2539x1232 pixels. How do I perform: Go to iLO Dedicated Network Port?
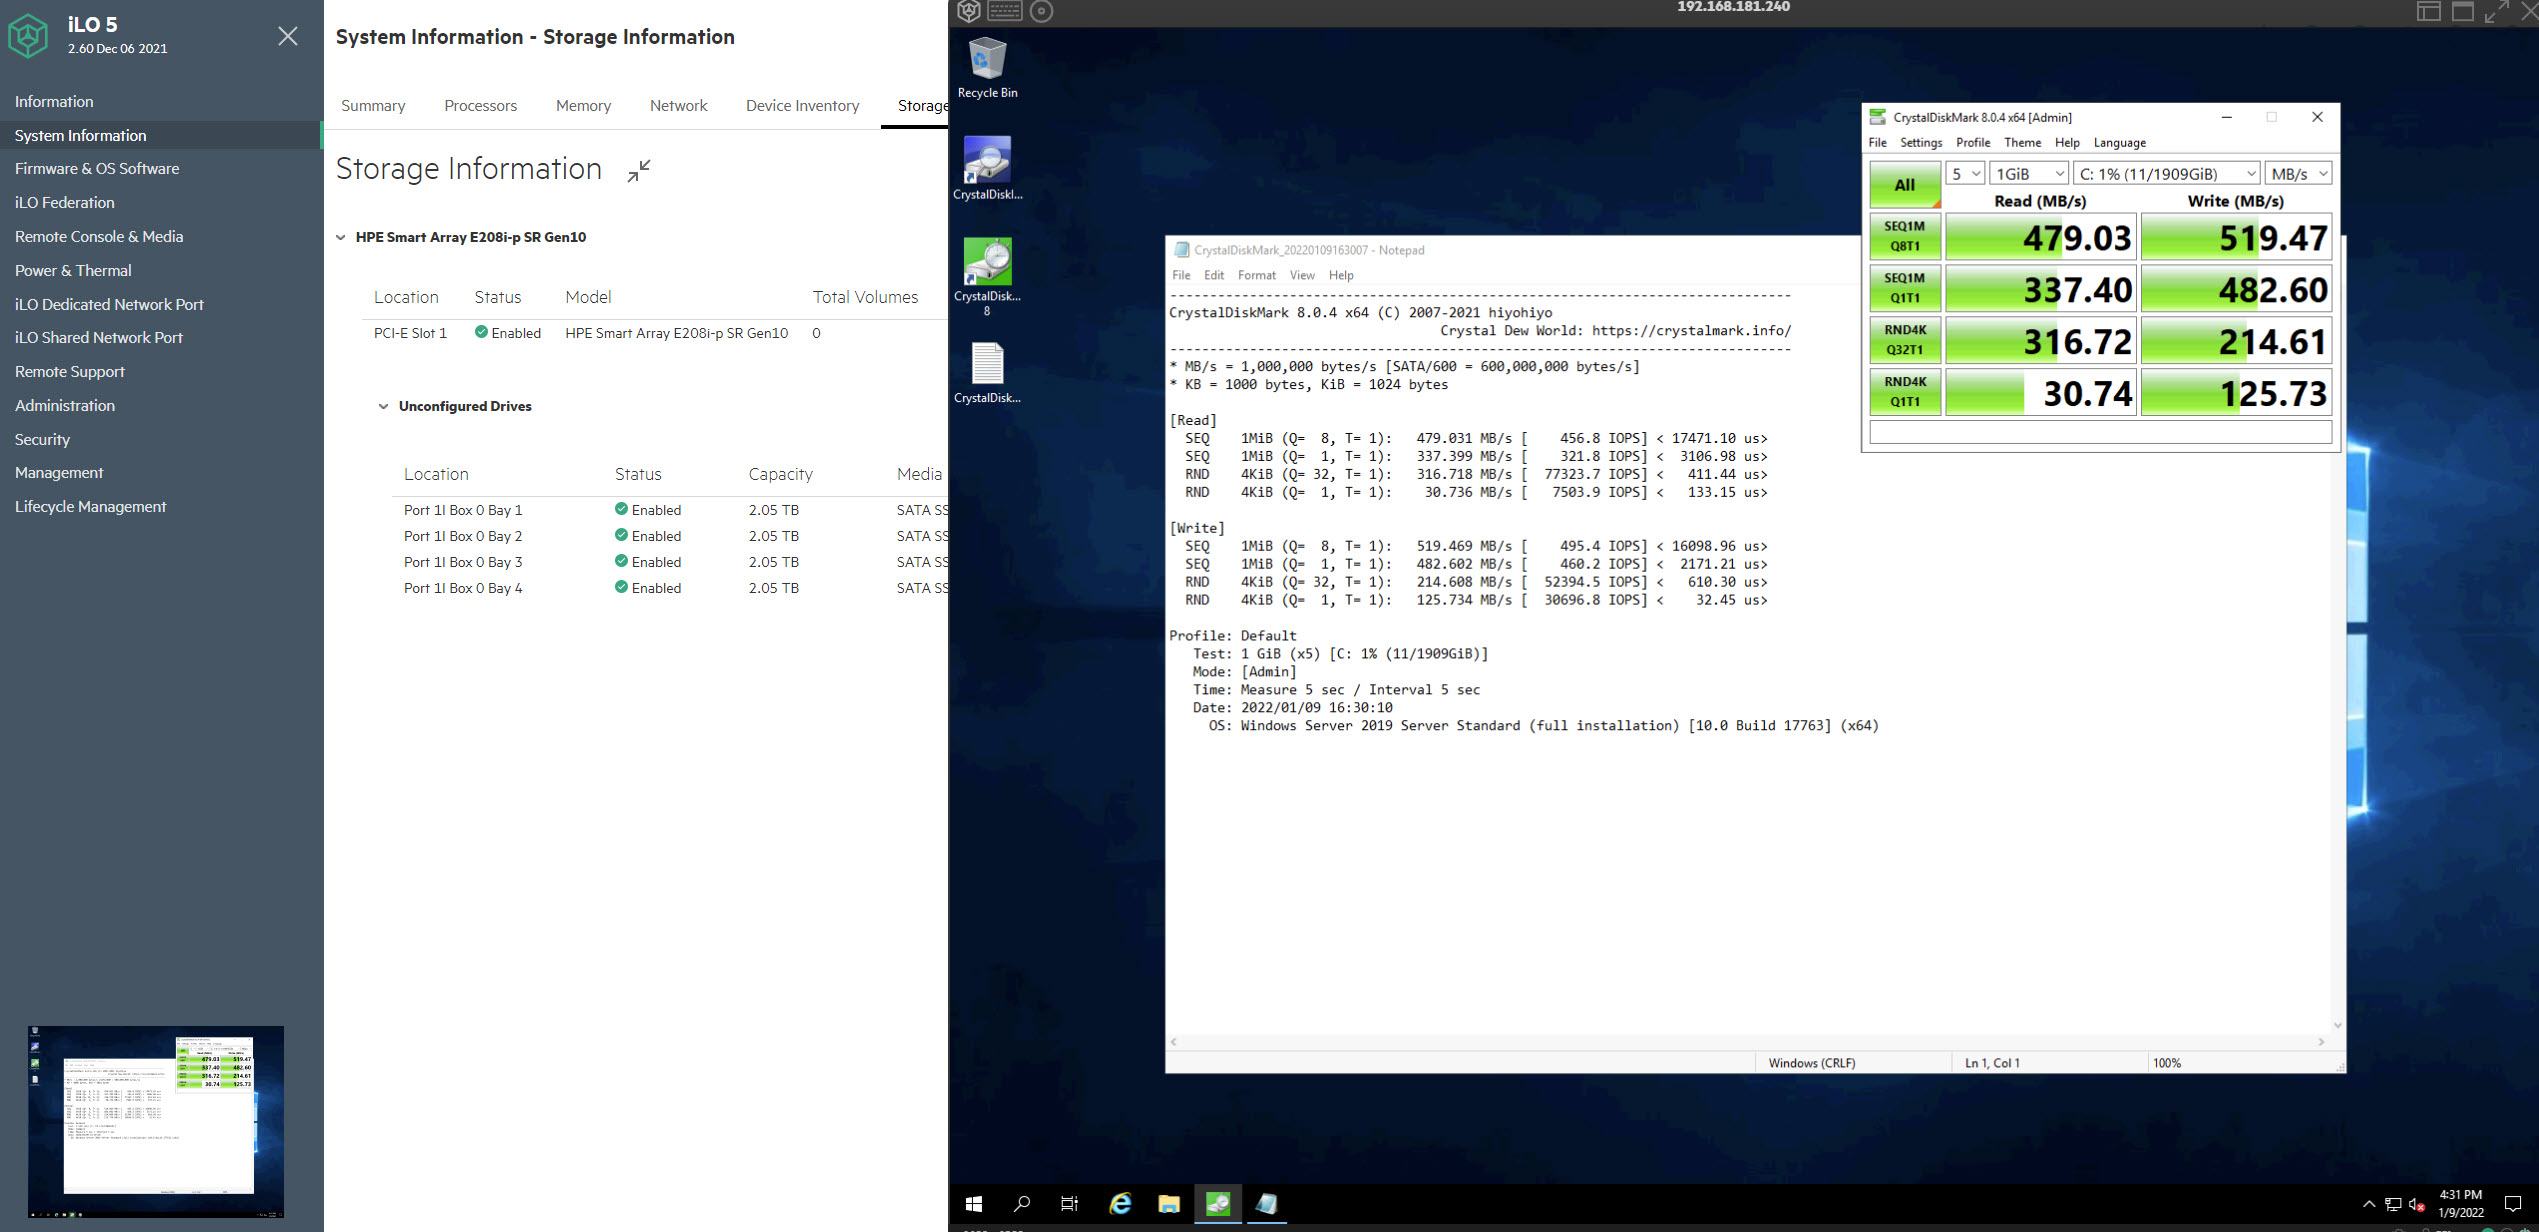click(109, 305)
